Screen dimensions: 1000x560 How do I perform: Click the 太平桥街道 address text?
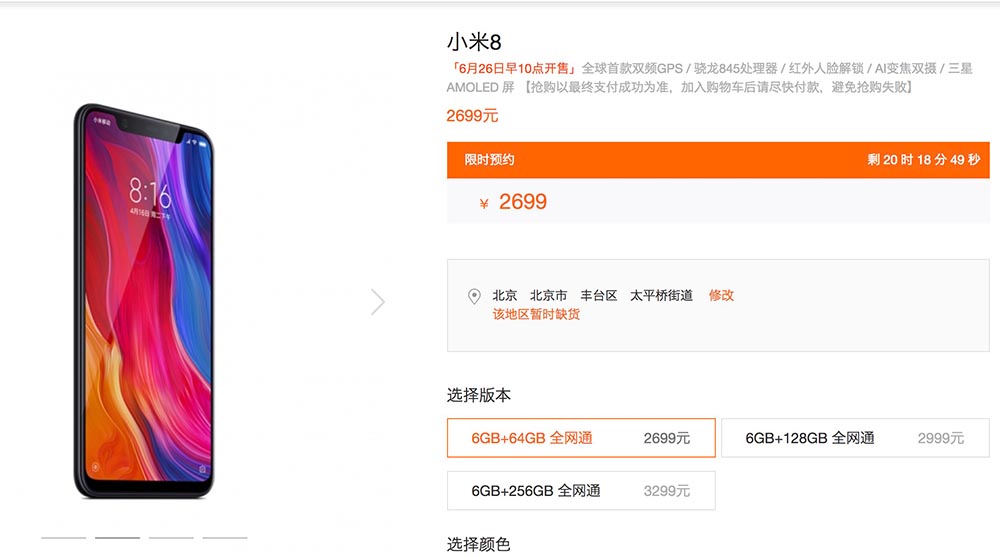[x=661, y=295]
